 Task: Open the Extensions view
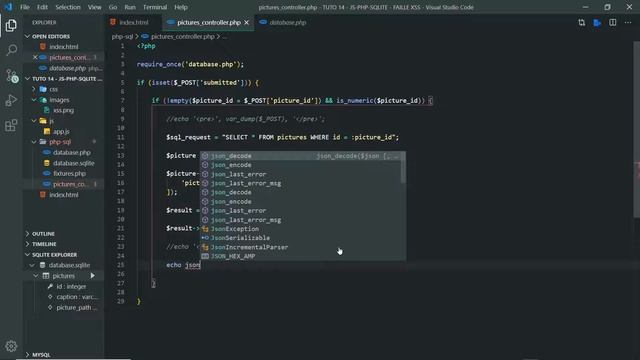11,125
